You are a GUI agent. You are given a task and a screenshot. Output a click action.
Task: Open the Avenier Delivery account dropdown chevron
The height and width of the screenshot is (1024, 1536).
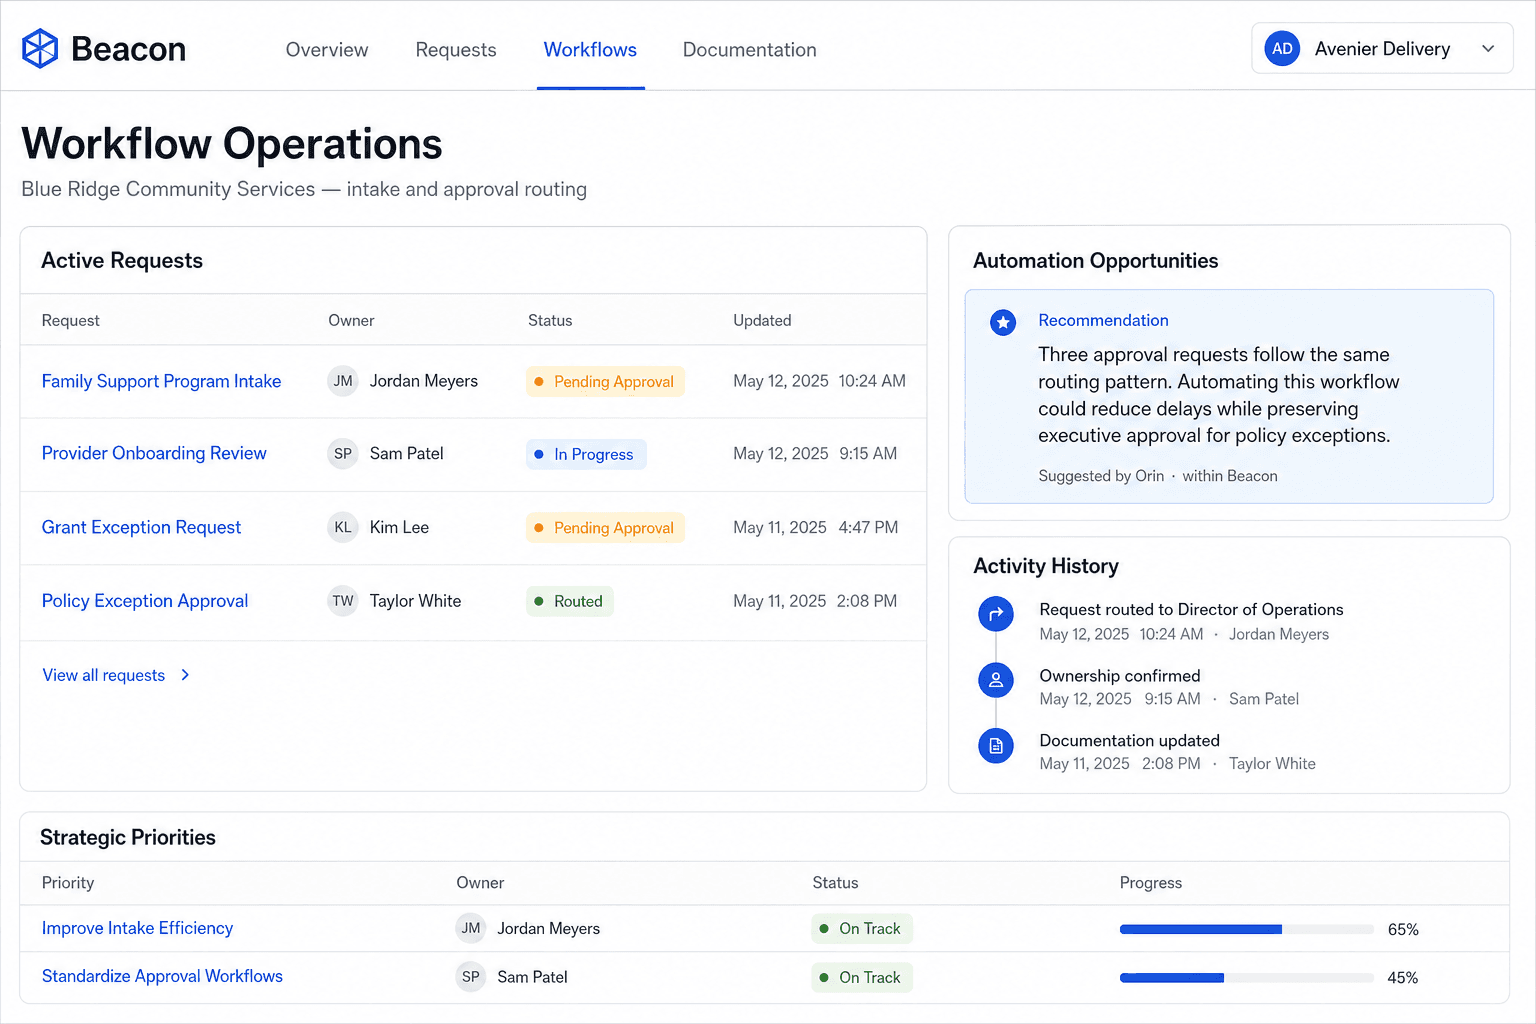point(1488,48)
